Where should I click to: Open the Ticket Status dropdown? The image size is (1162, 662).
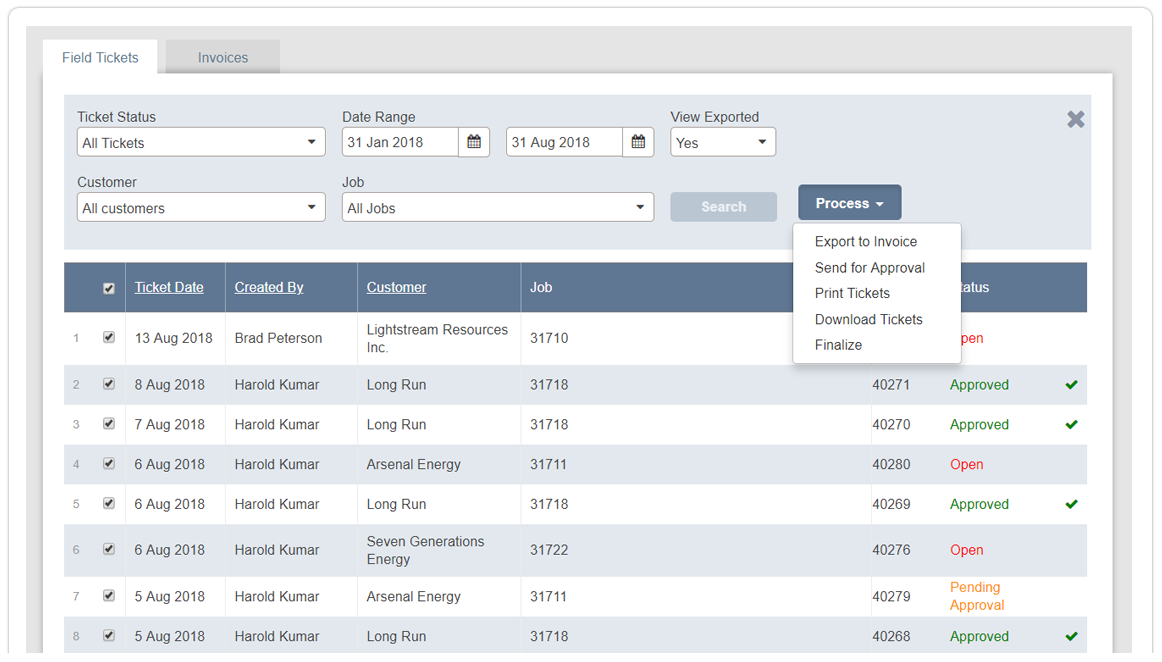pos(200,142)
